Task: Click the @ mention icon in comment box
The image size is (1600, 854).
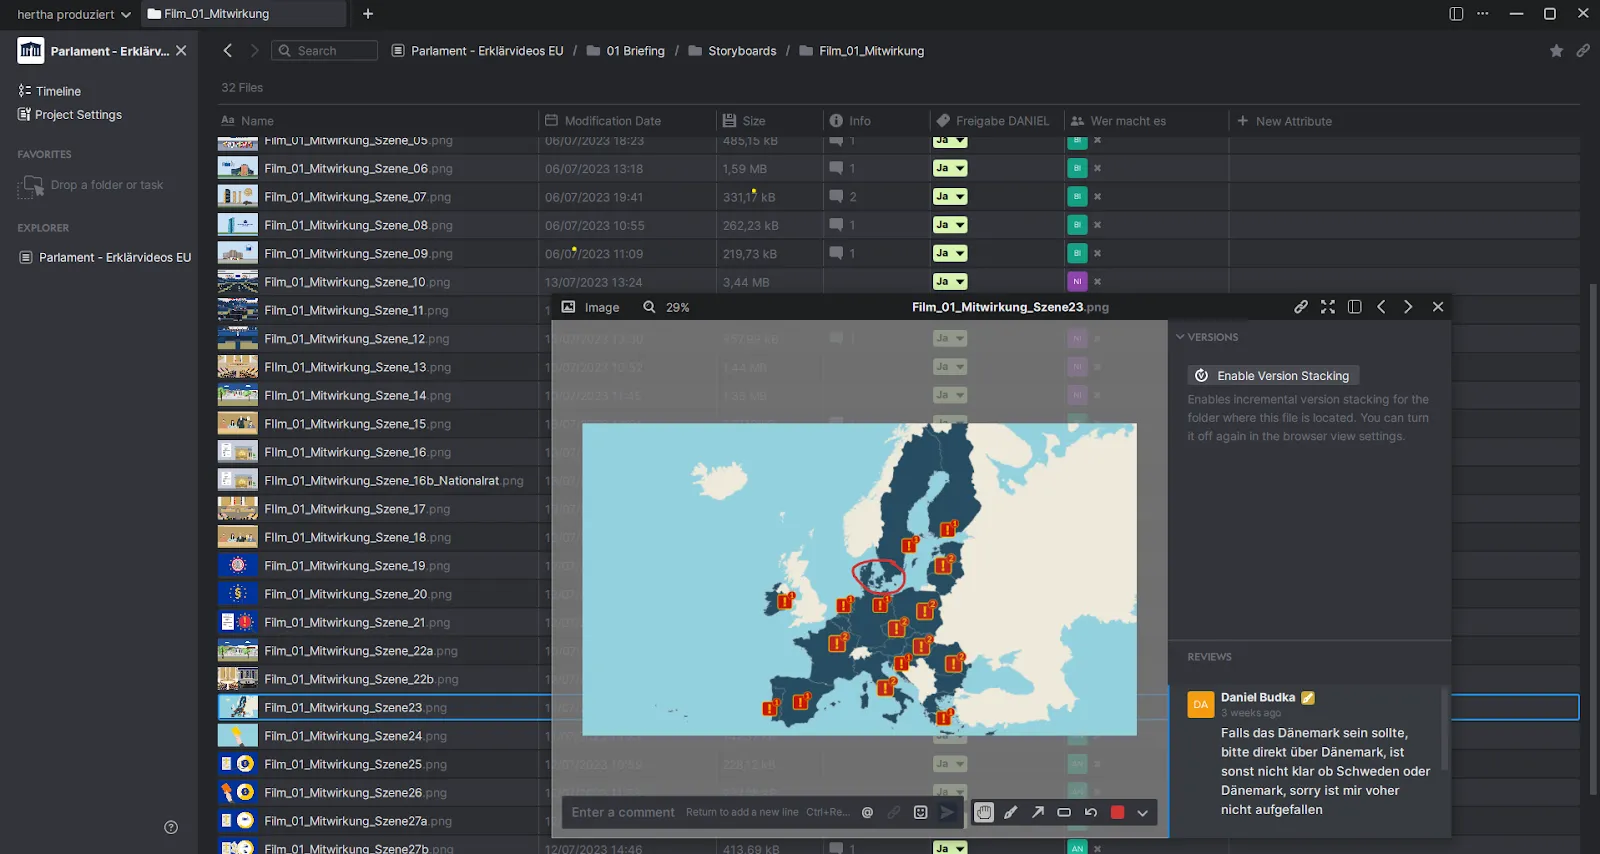Action: 867,812
